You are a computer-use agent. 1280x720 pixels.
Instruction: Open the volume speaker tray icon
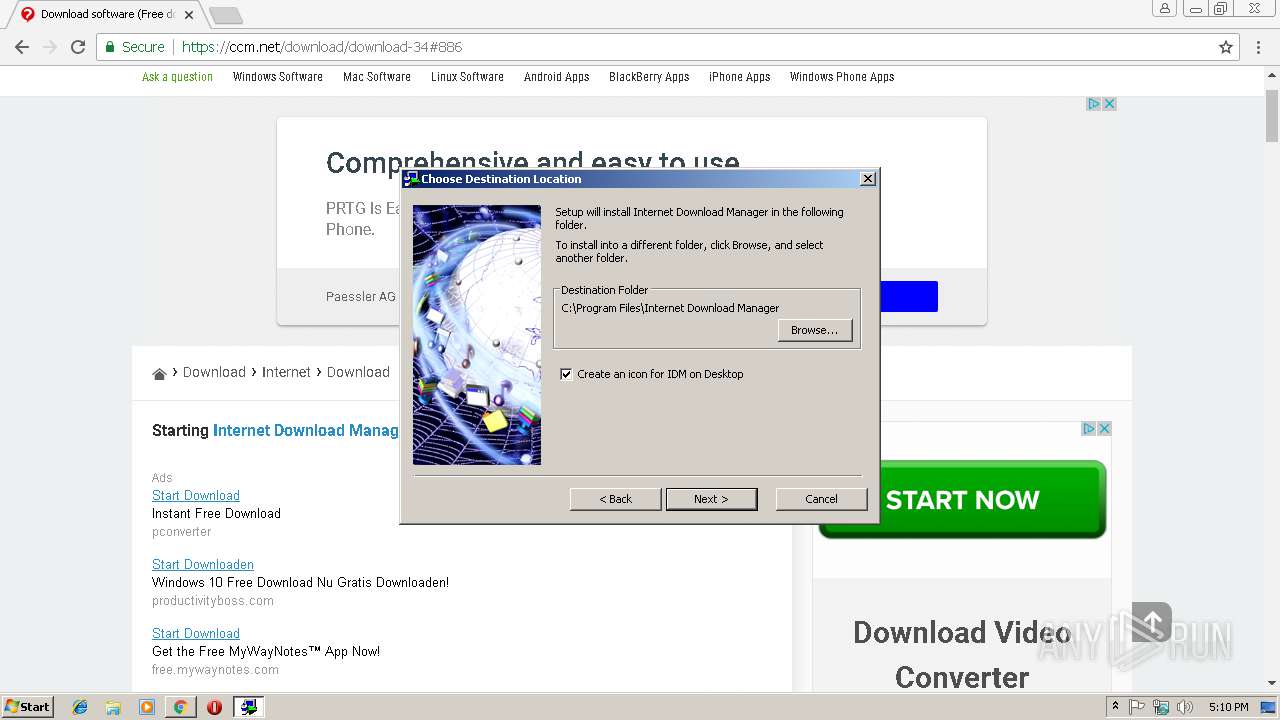(x=1185, y=707)
